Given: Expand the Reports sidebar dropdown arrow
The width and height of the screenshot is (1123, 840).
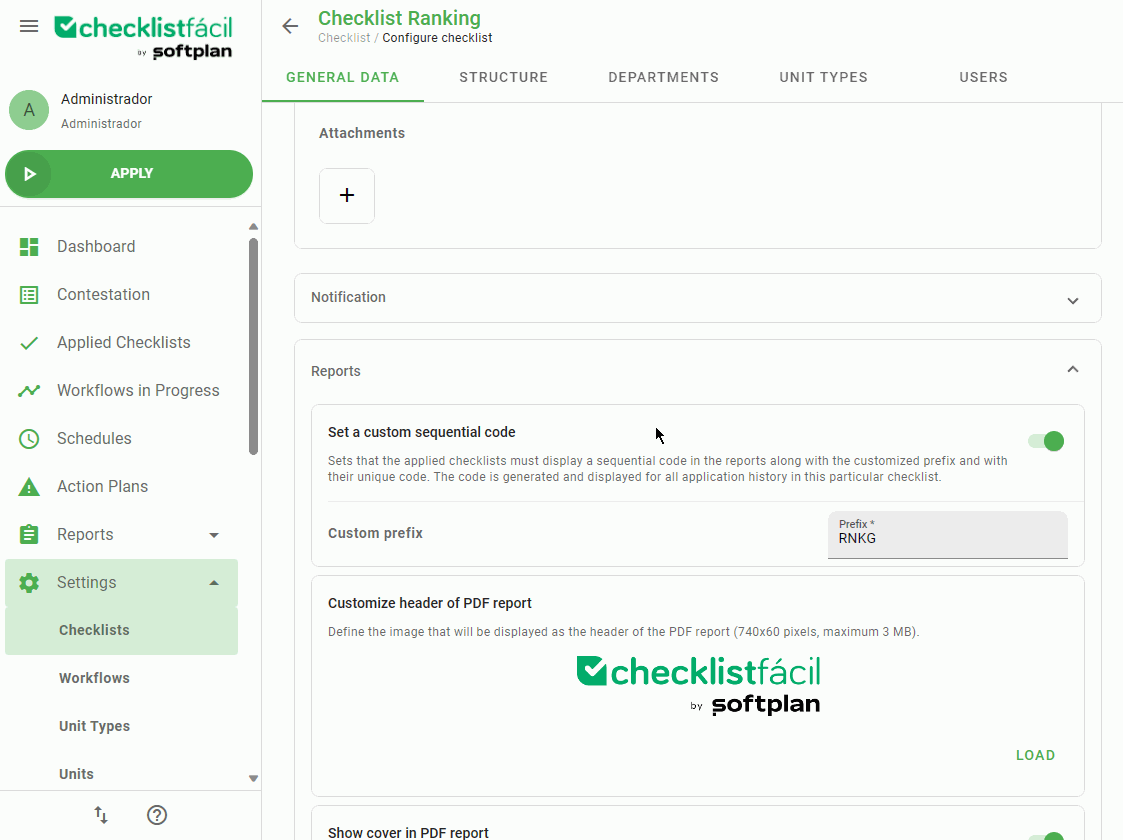Looking at the screenshot, I should click(x=213, y=535).
